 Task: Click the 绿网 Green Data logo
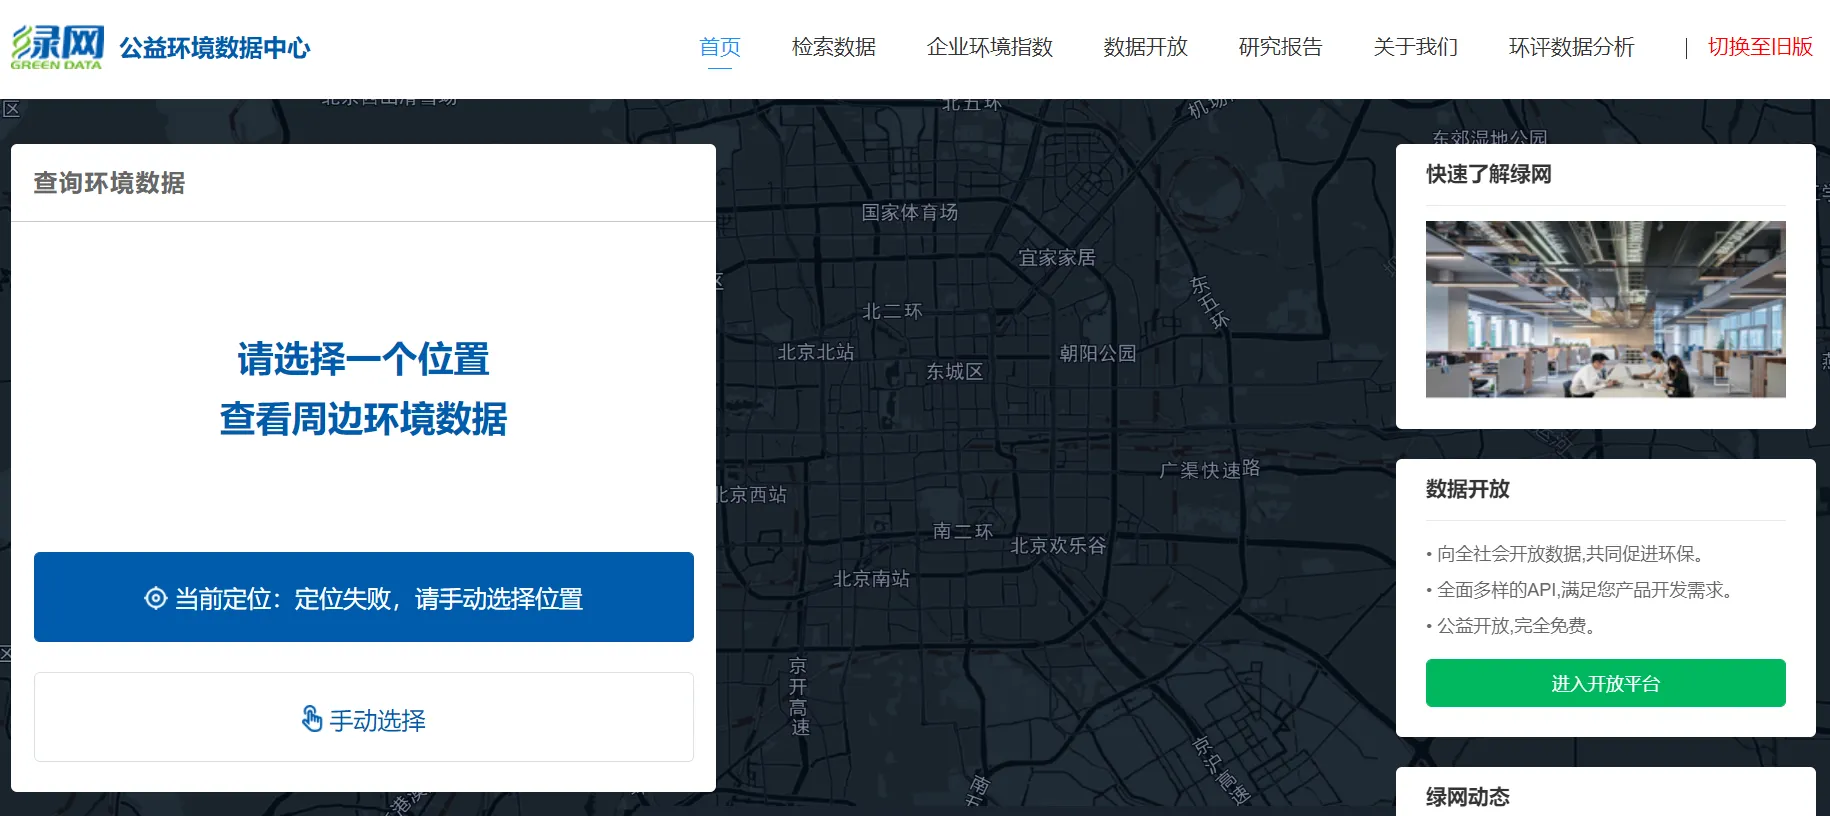click(58, 47)
